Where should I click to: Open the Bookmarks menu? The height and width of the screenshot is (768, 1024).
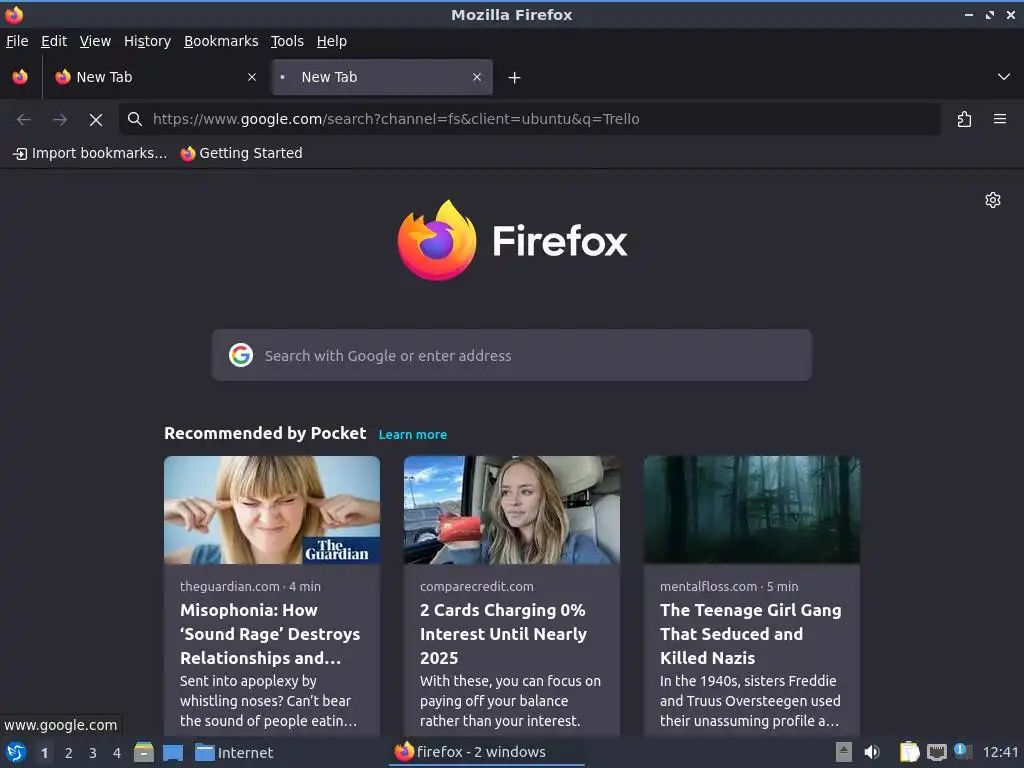point(221,41)
